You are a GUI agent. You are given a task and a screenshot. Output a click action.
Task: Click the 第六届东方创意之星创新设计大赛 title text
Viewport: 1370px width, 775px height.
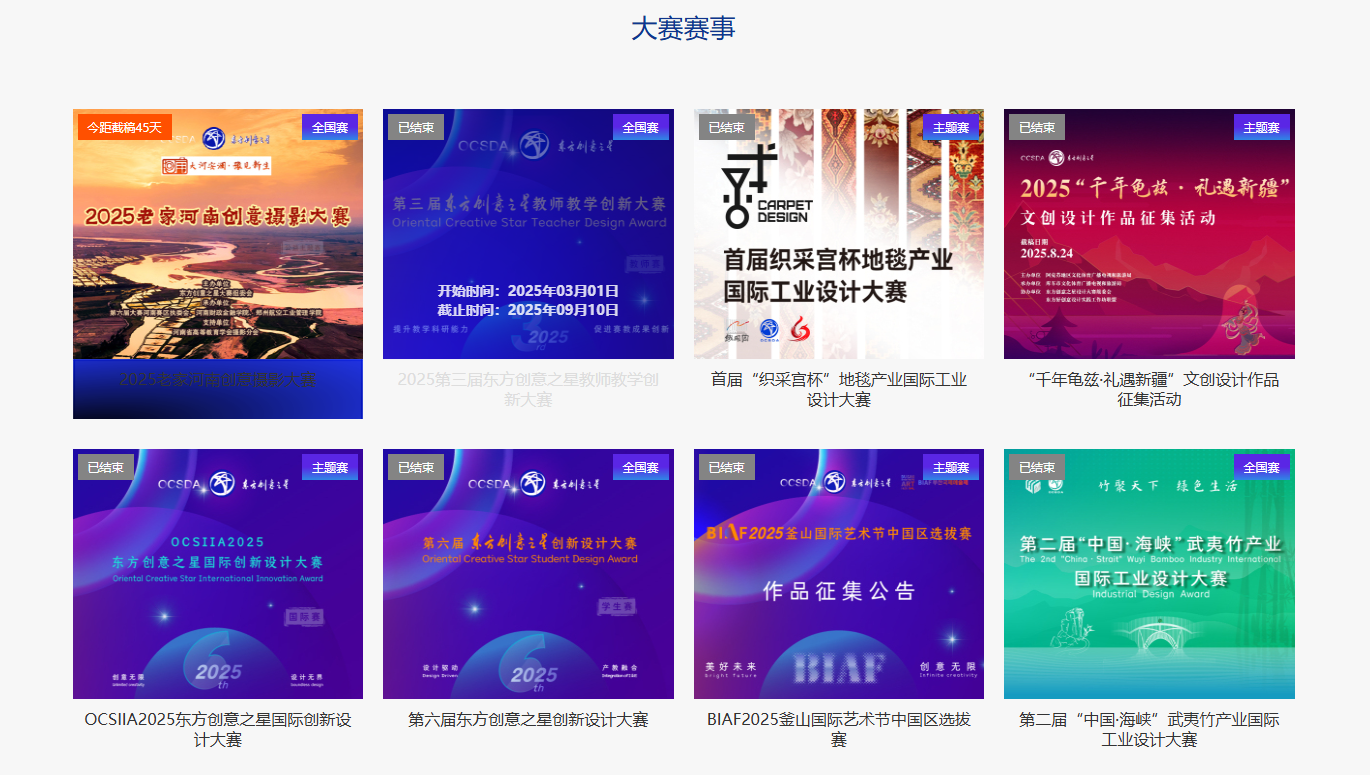point(528,720)
